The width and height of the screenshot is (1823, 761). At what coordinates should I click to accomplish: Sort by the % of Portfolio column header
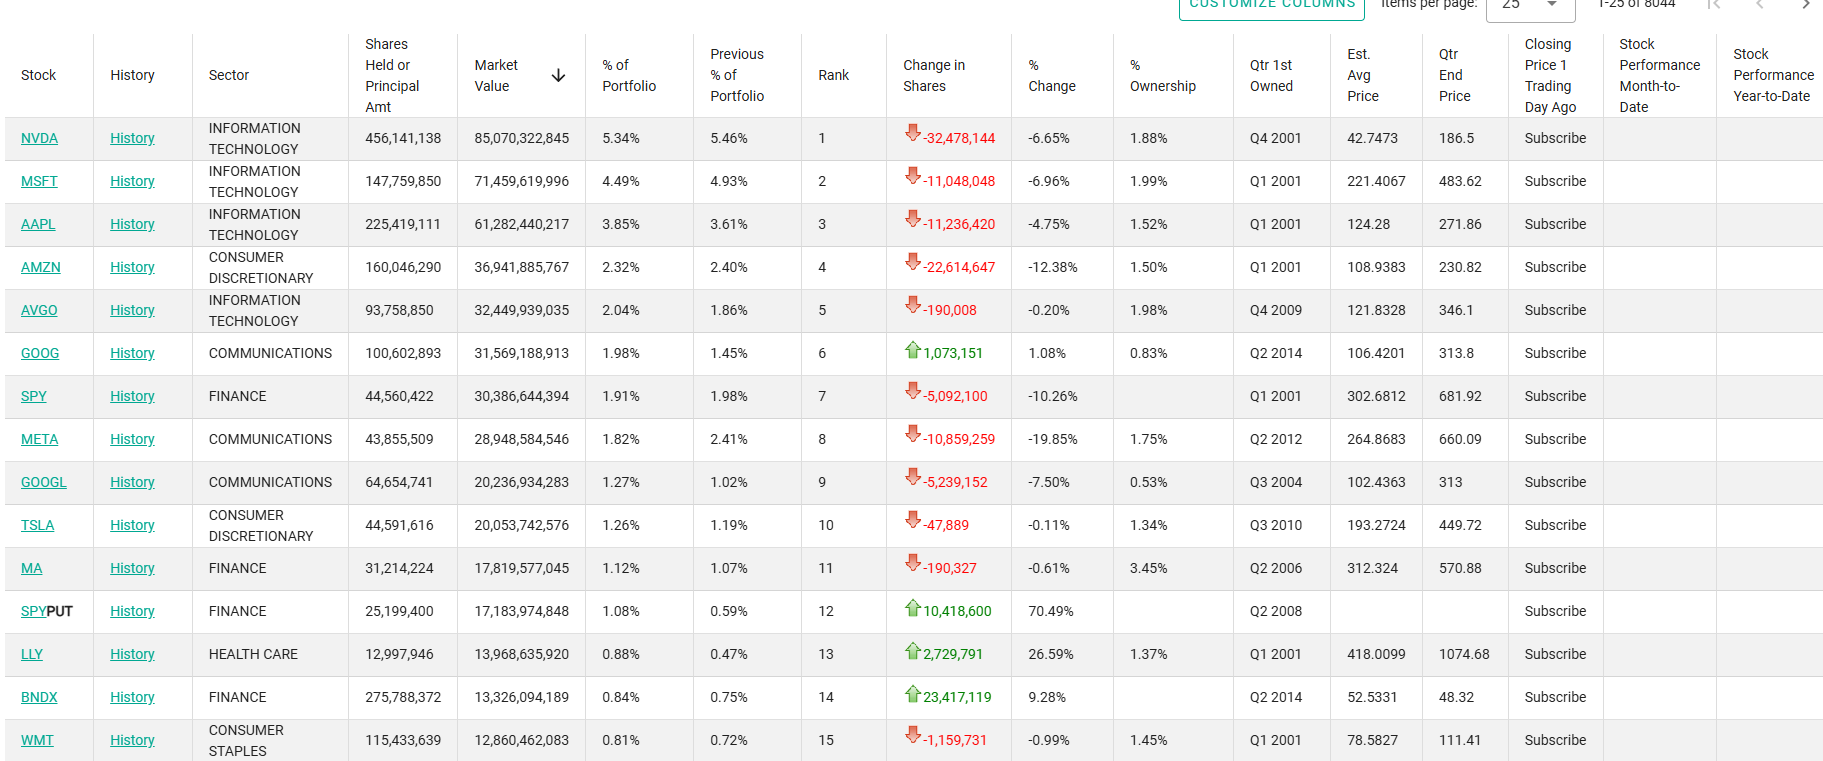pos(629,76)
